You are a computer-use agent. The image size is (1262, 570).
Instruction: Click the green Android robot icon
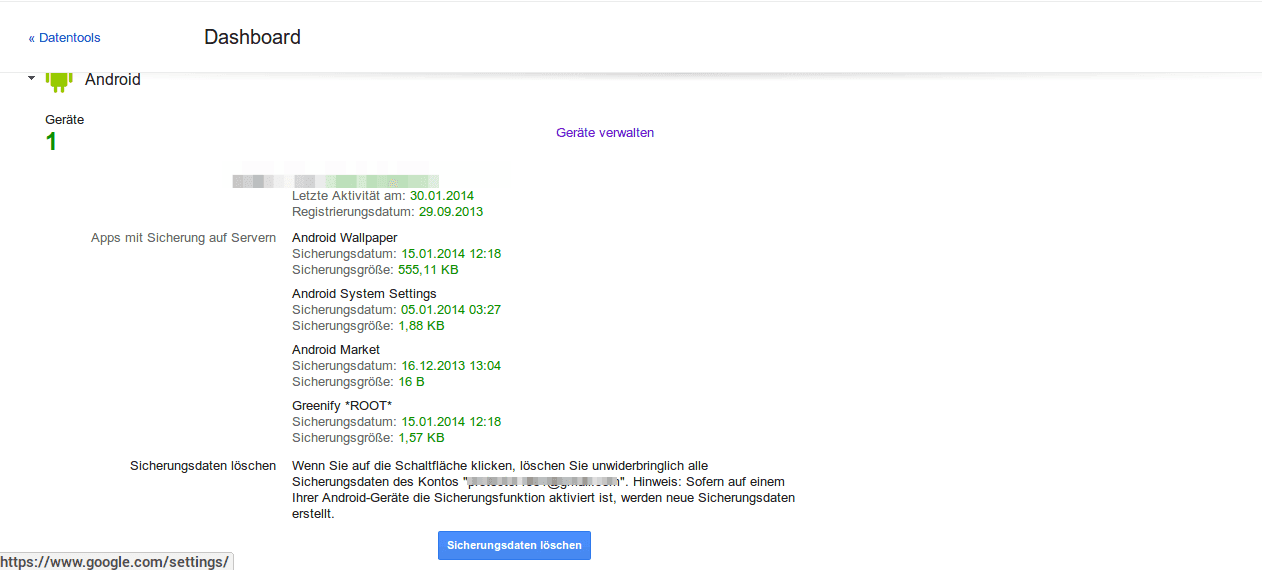coord(60,80)
